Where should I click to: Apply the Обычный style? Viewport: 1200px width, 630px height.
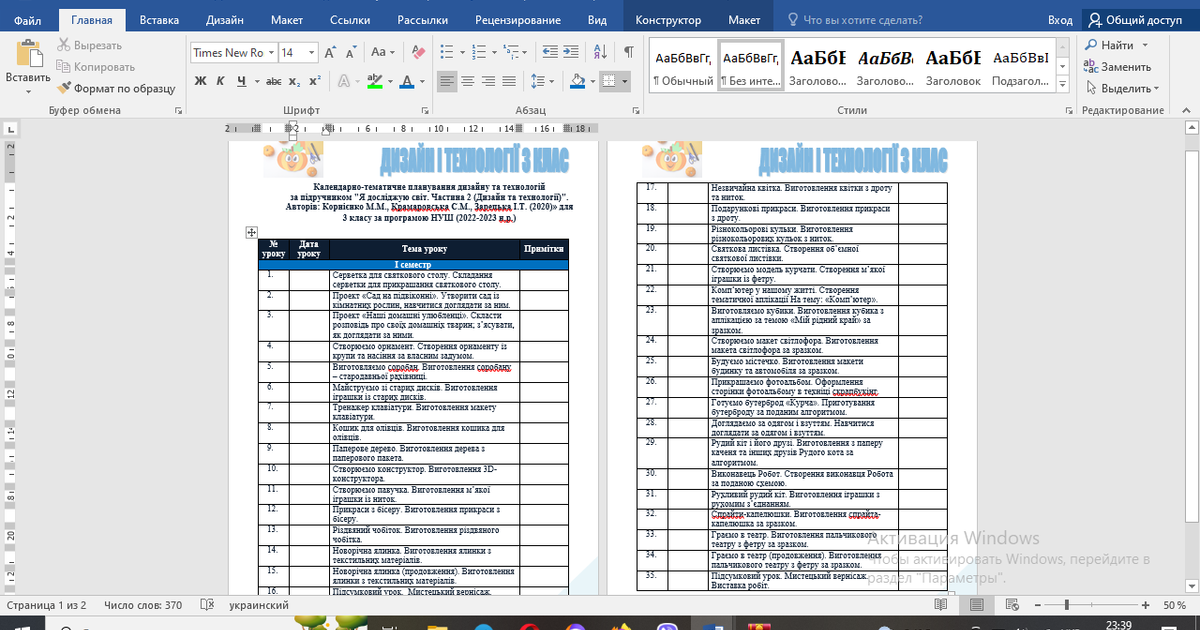coord(682,66)
